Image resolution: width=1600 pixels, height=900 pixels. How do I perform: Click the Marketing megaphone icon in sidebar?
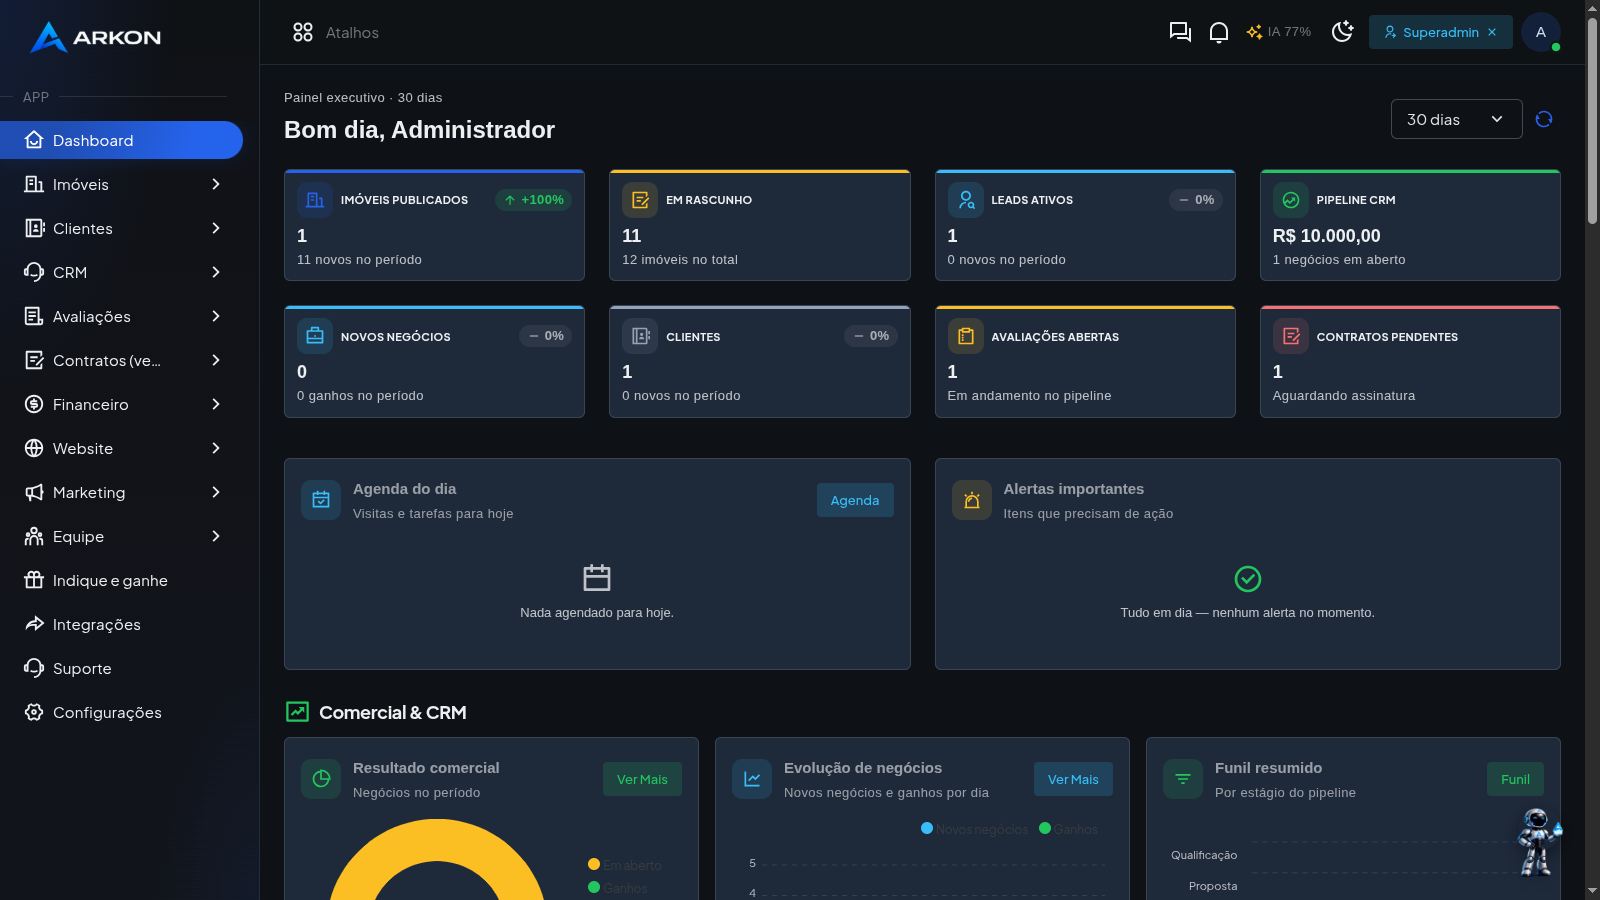[x=34, y=492]
